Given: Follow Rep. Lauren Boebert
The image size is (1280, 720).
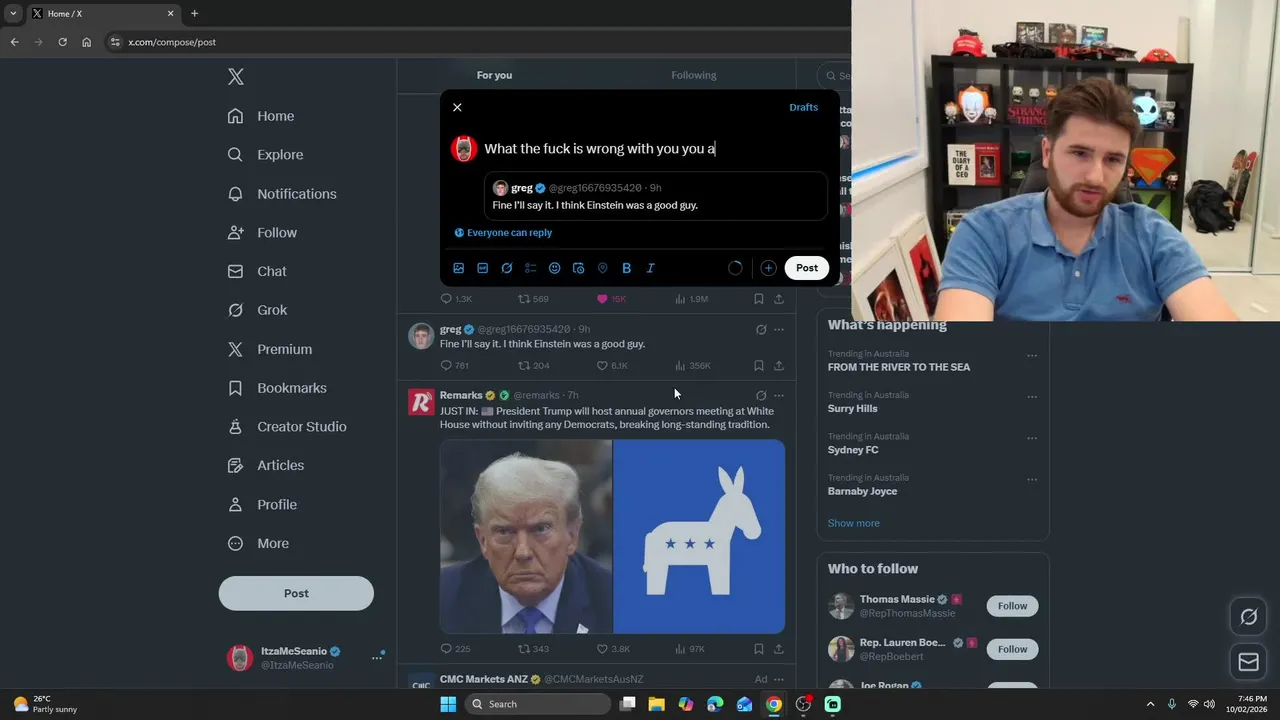Looking at the screenshot, I should click(1012, 649).
